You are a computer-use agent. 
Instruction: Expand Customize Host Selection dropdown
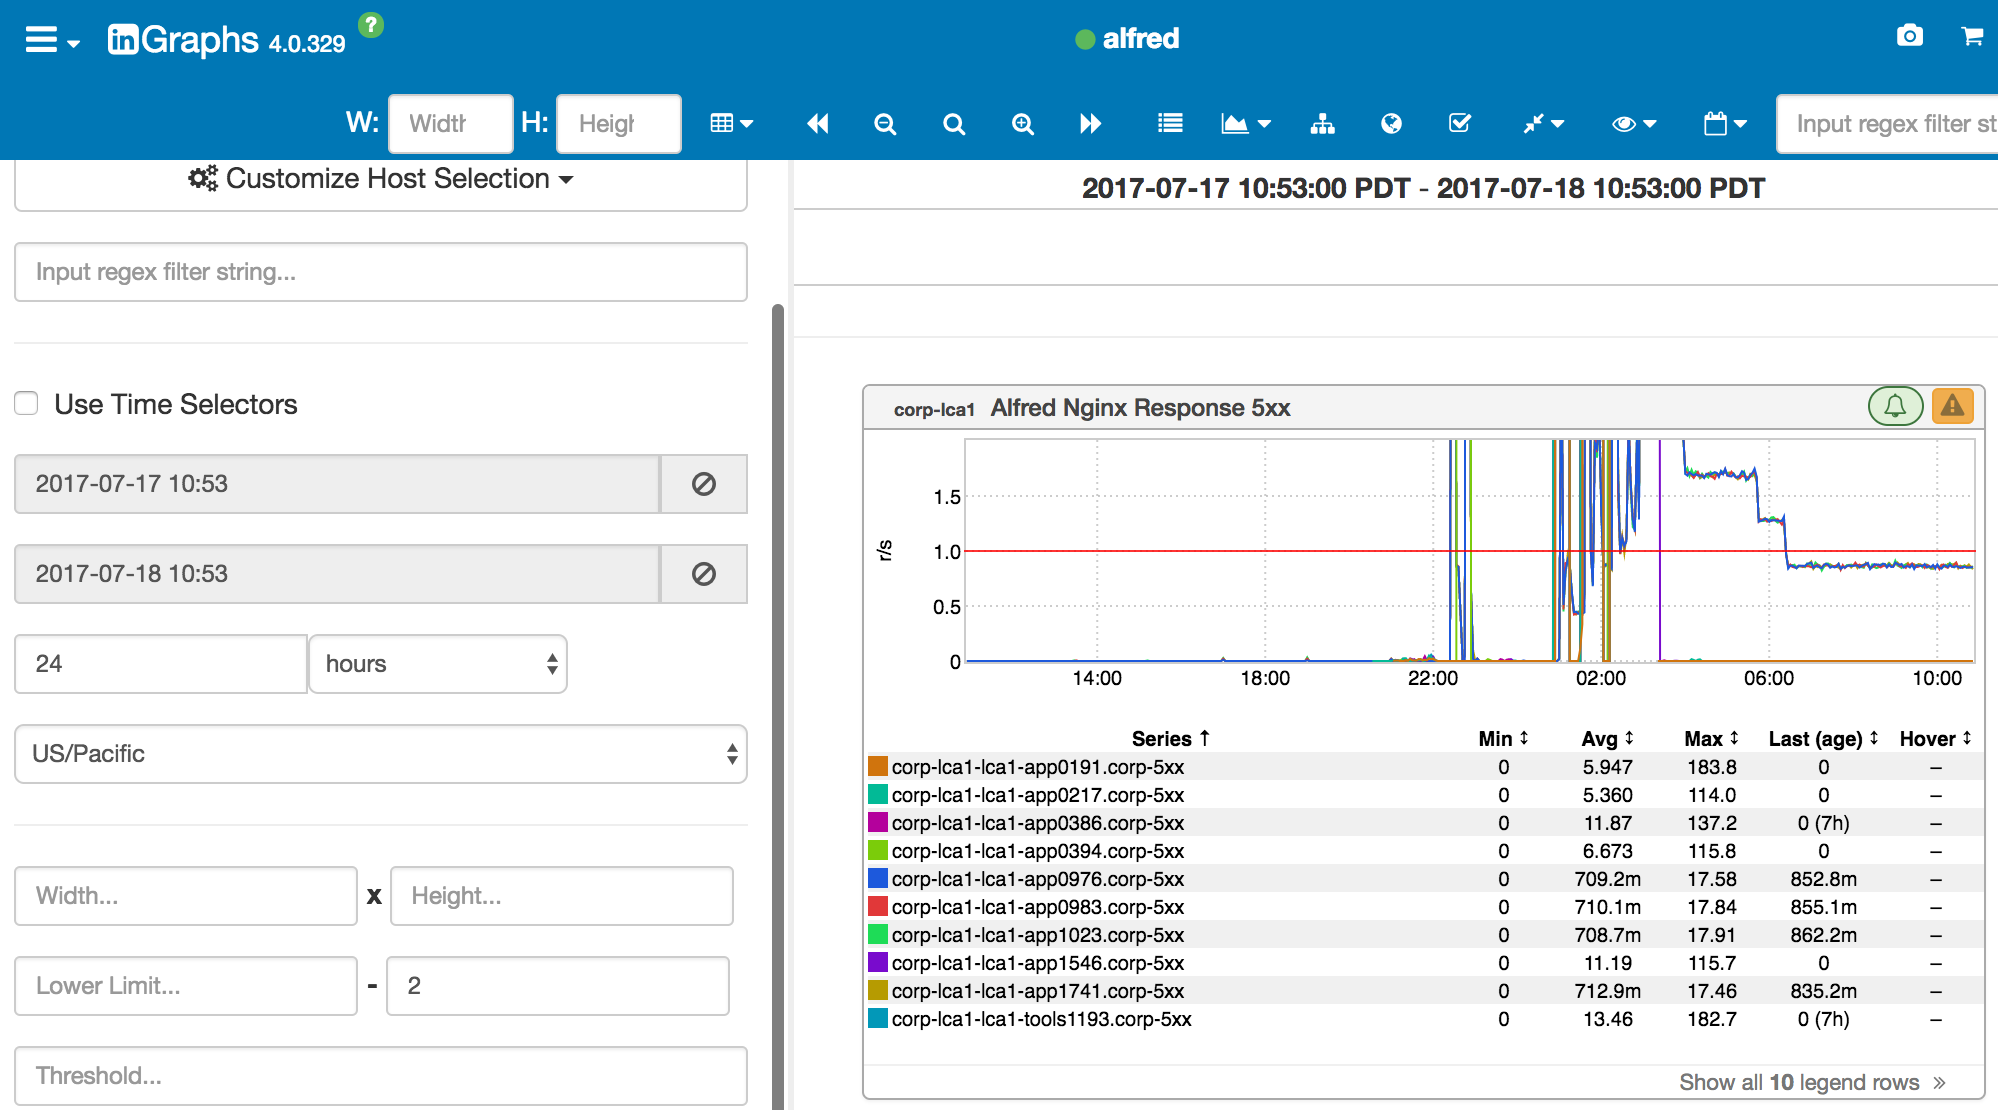(380, 179)
